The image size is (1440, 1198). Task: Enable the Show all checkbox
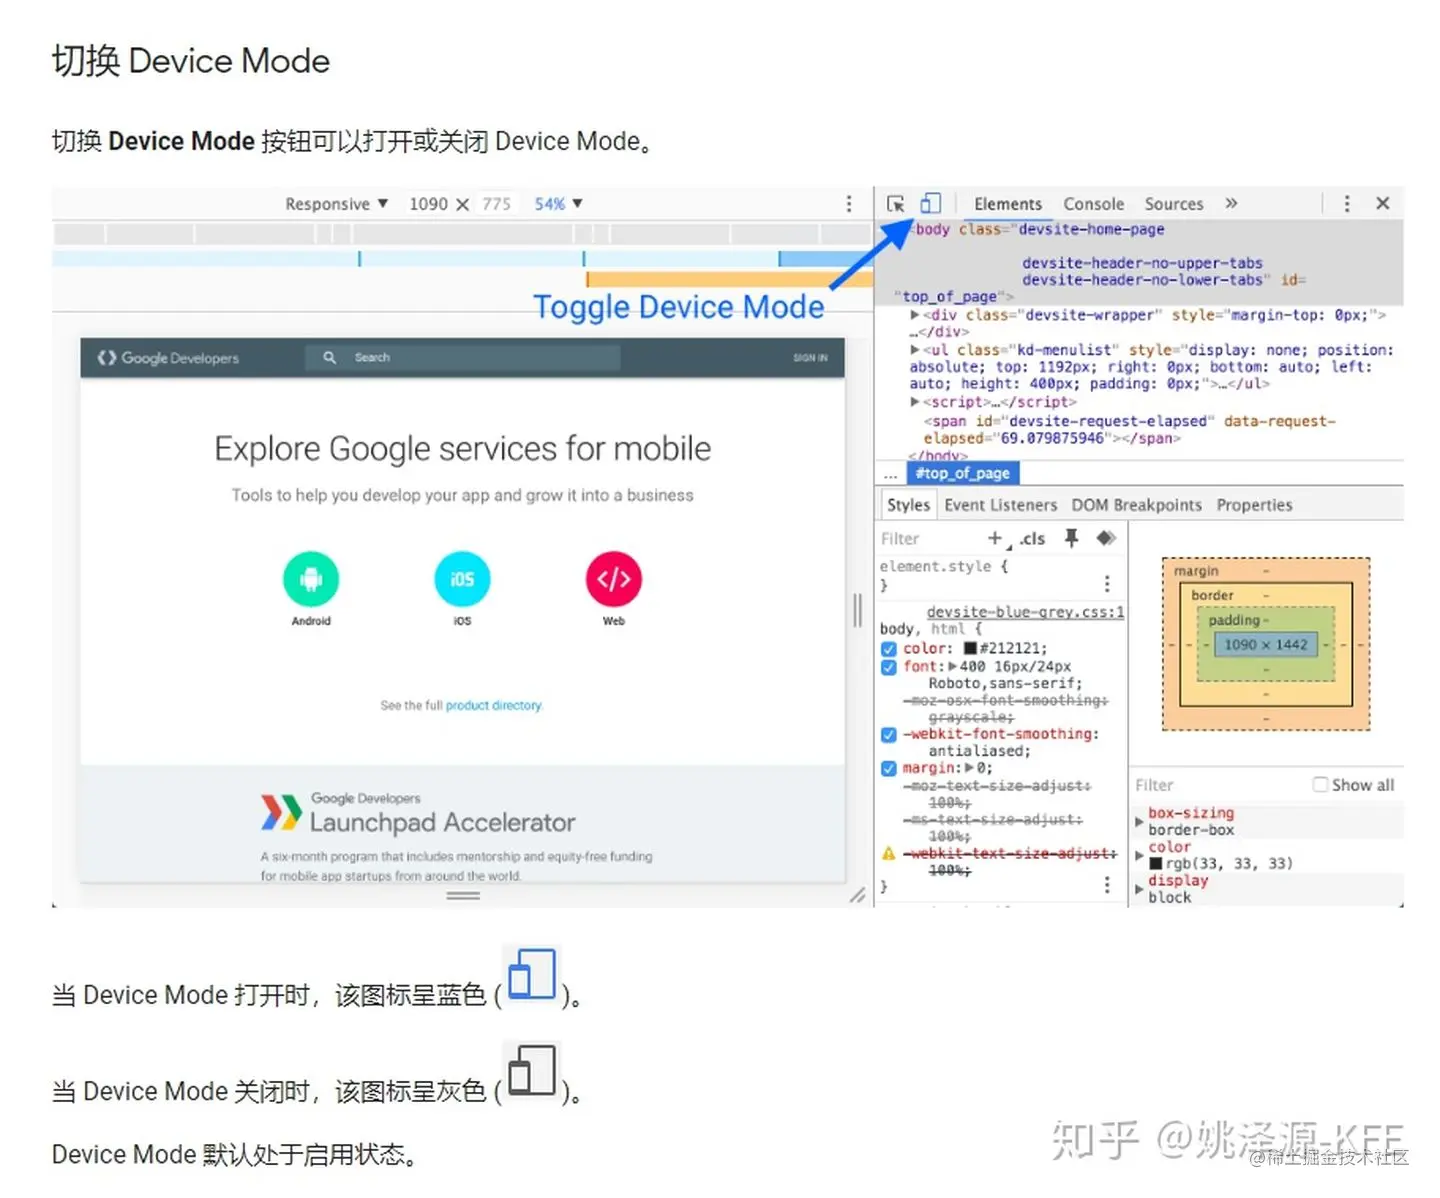(1320, 785)
